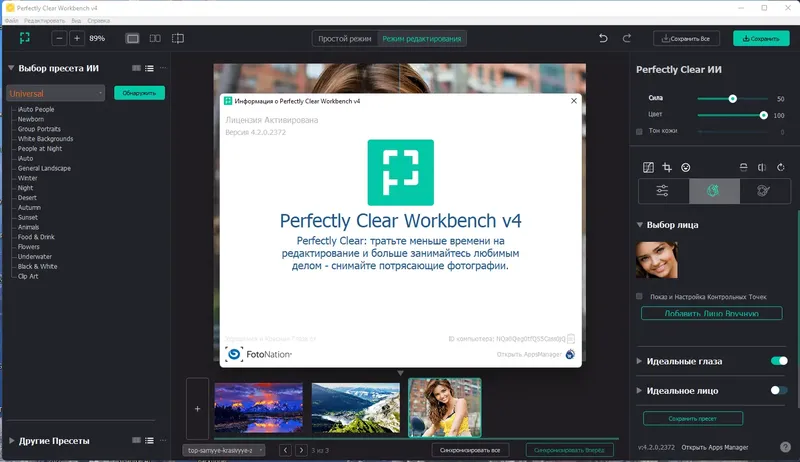This screenshot has width=800, height=462.
Task: Click Add Face Manually button
Action: click(x=711, y=313)
